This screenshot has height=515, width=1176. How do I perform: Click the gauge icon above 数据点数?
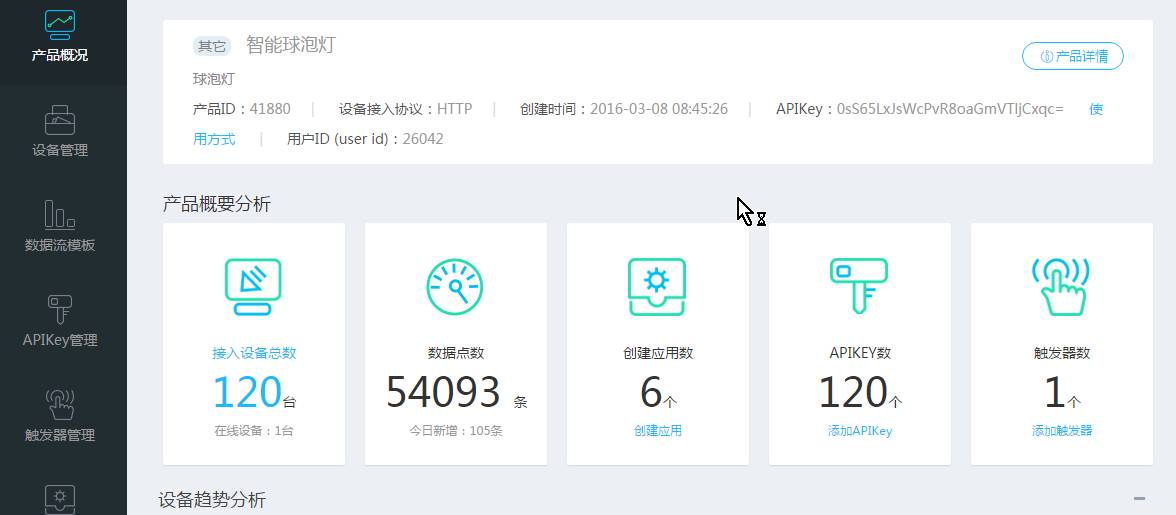tap(455, 286)
